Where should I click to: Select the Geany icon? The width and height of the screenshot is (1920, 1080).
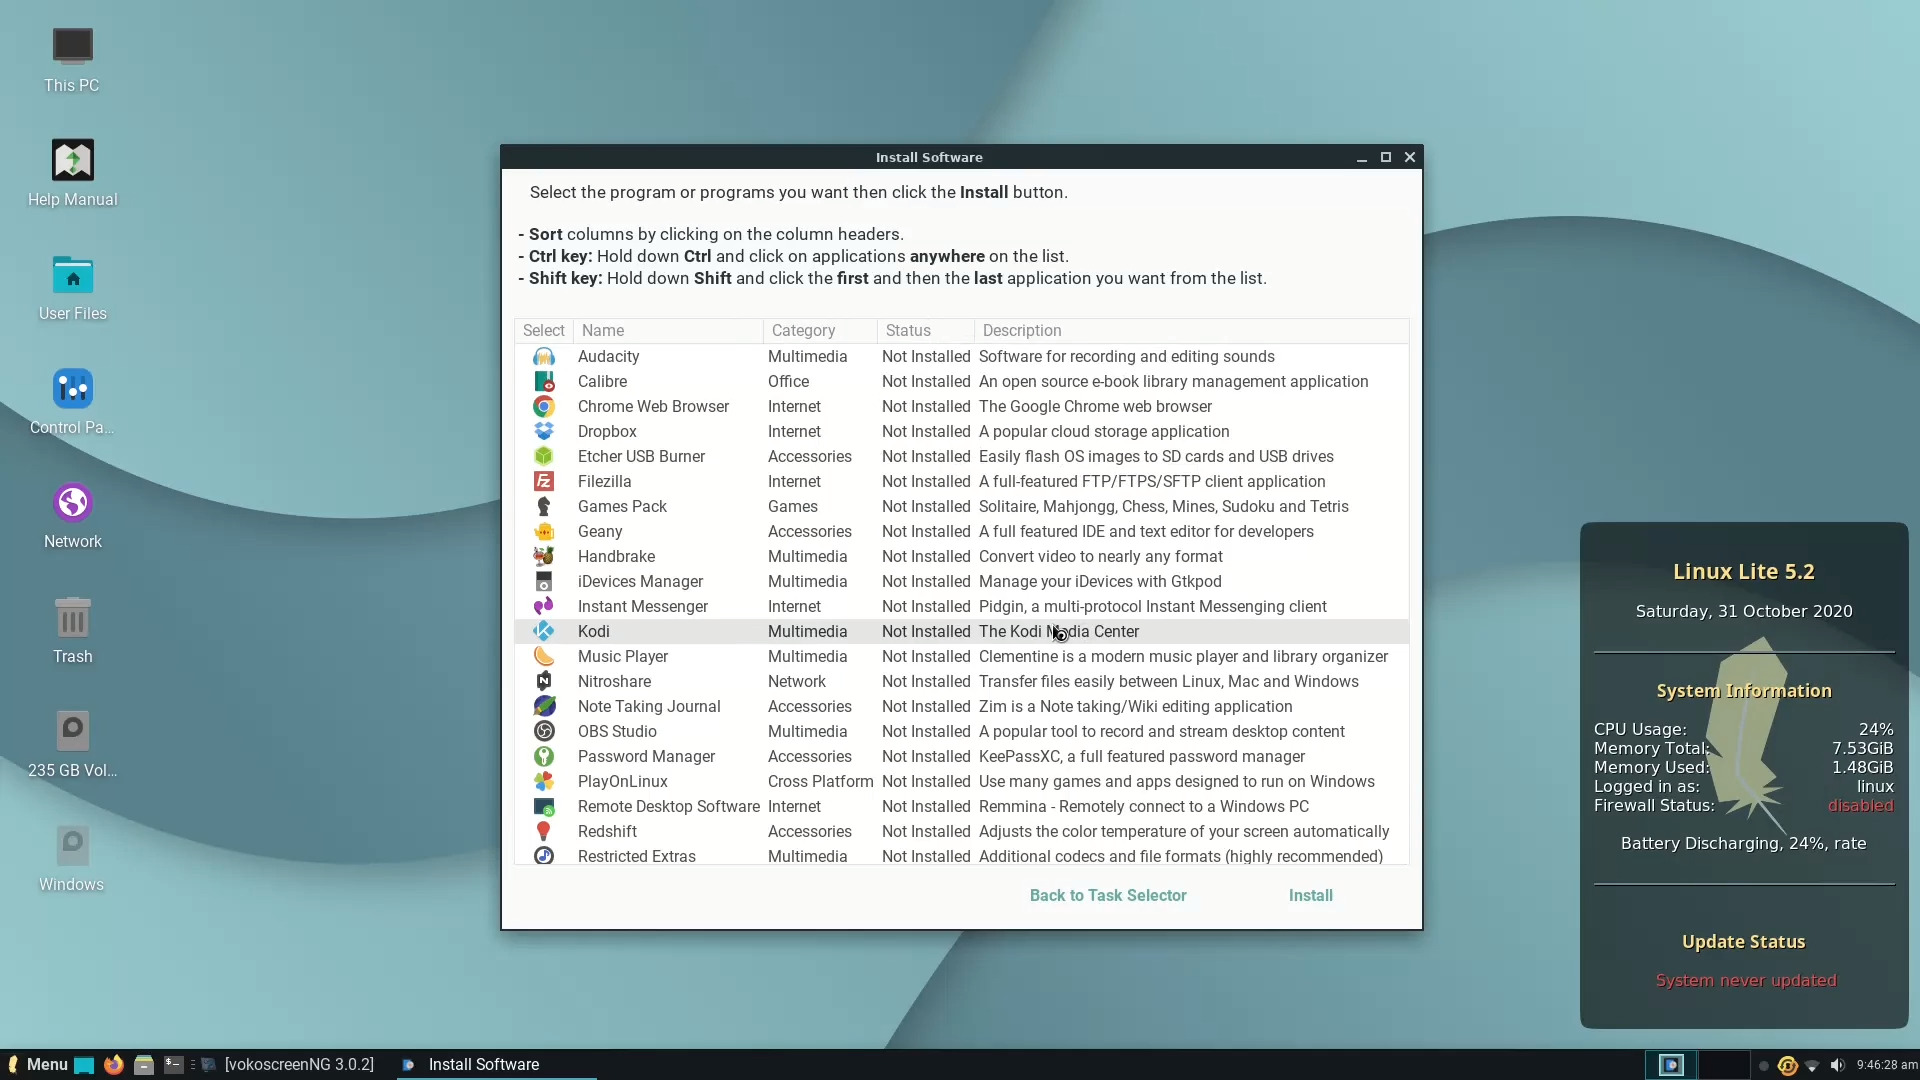(x=544, y=532)
